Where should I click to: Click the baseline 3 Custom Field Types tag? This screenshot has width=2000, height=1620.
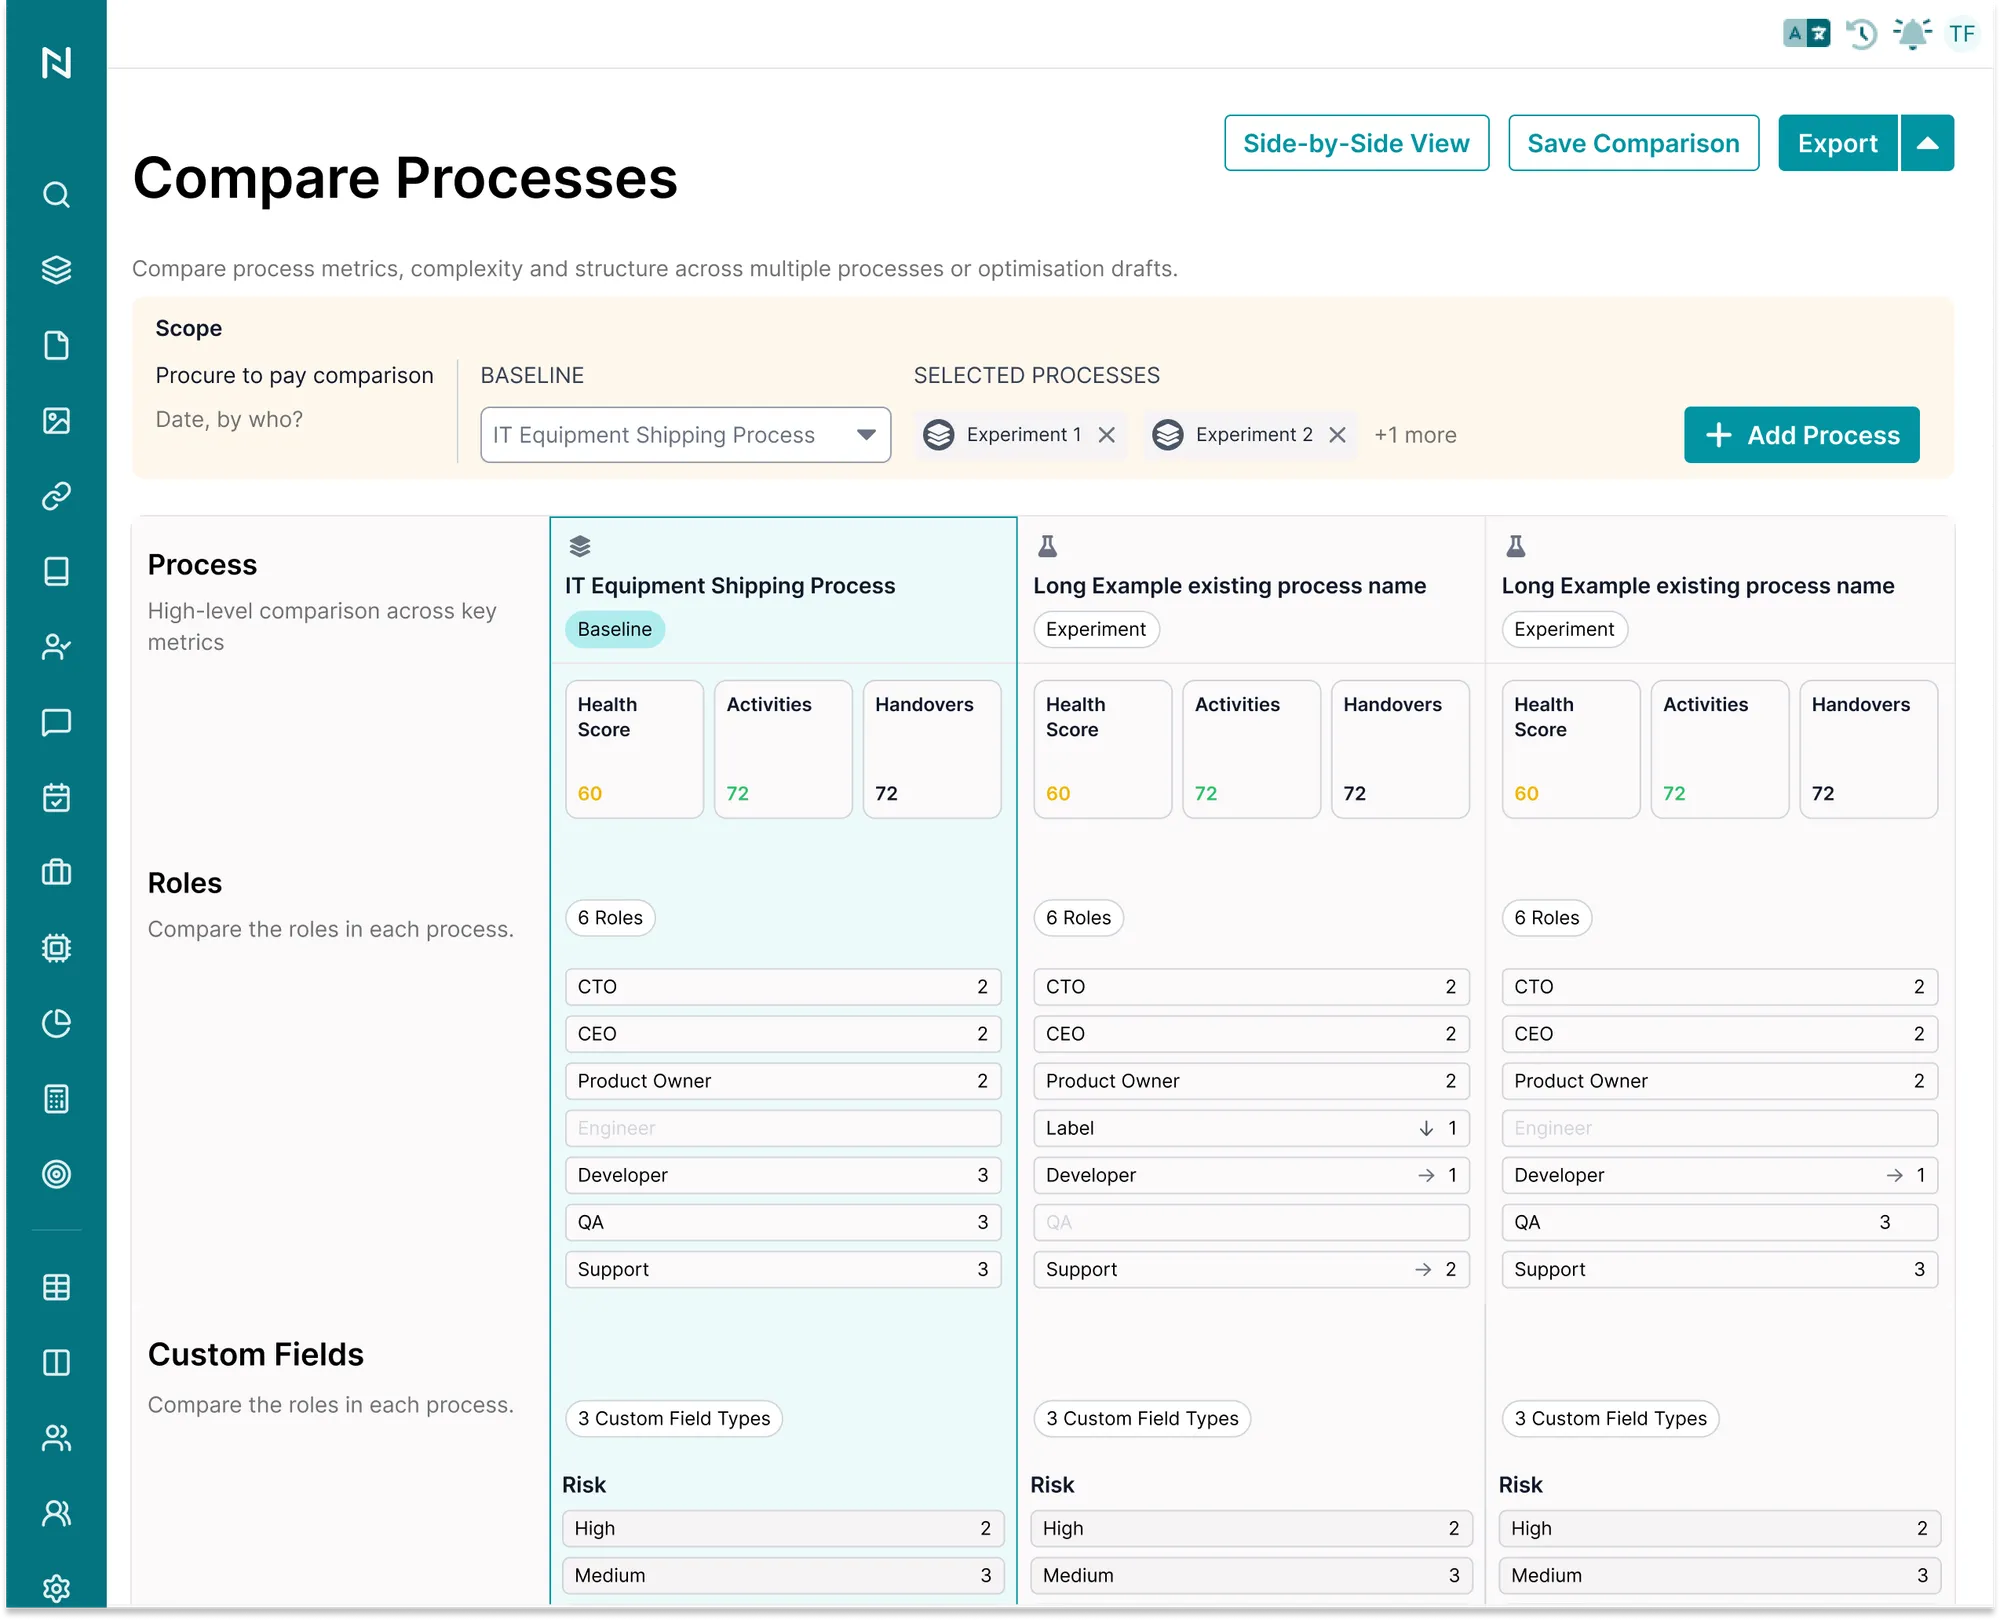pos(674,1419)
